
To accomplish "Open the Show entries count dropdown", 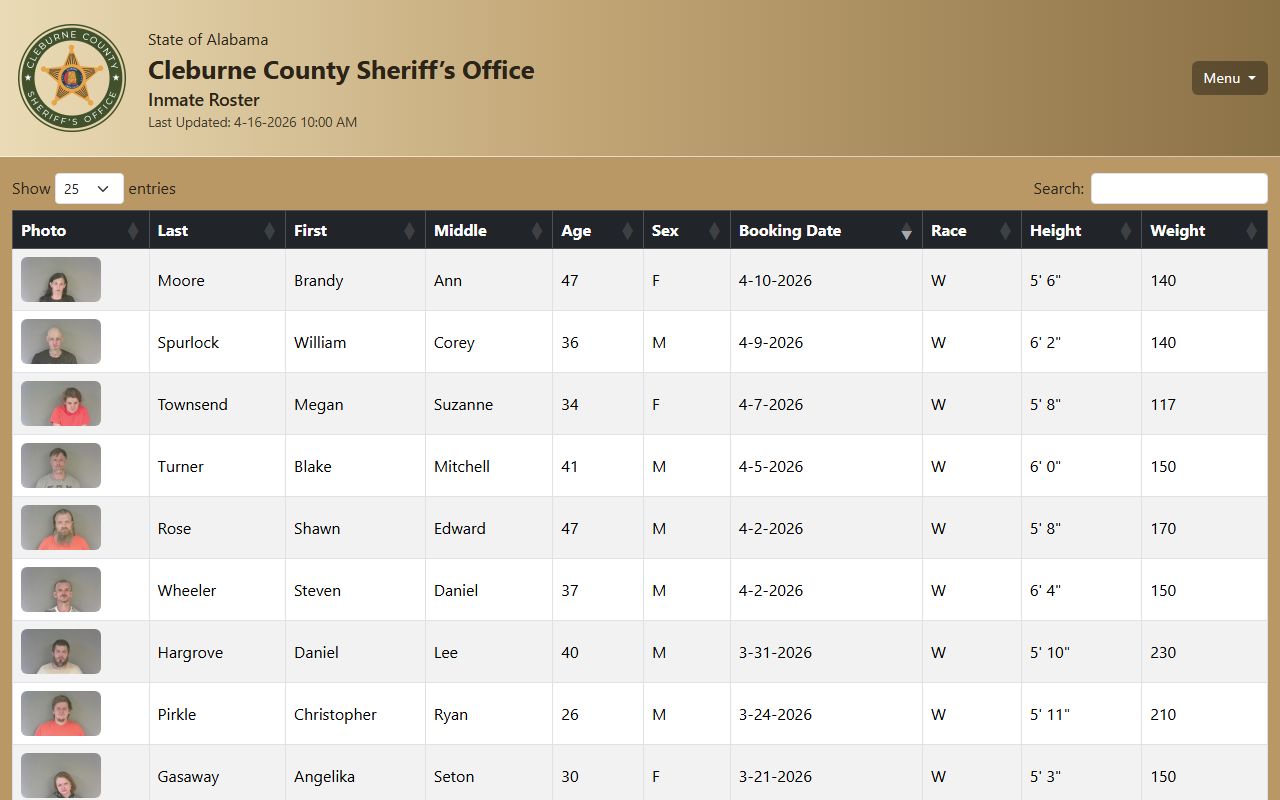I will tap(89, 188).
